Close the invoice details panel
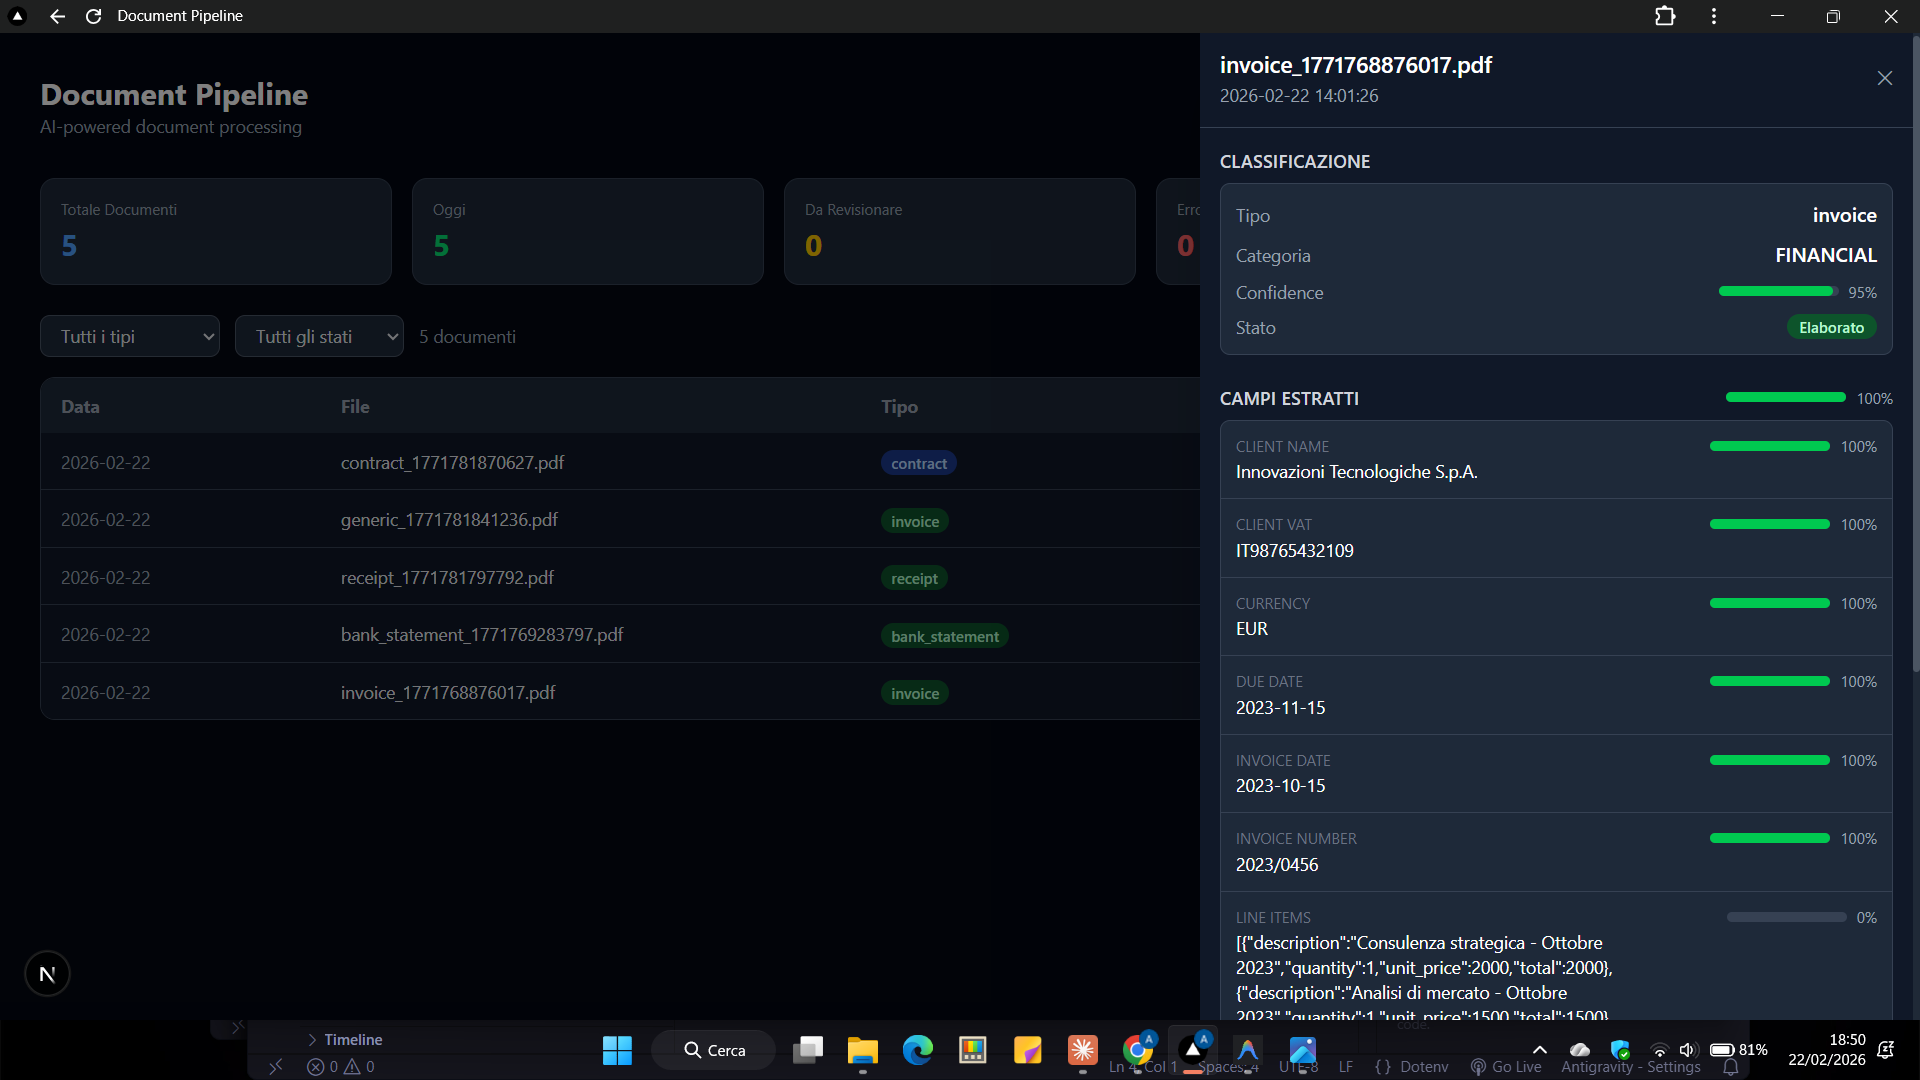 coord(1884,78)
